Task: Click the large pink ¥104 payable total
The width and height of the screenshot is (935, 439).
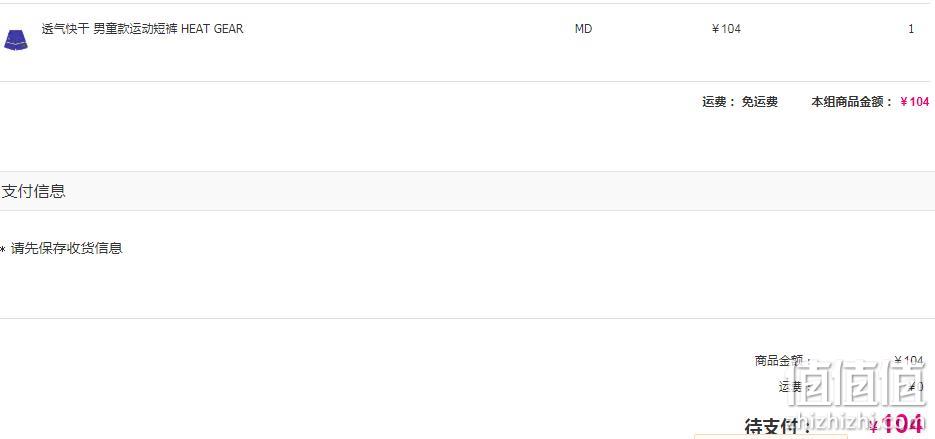Action: 896,424
